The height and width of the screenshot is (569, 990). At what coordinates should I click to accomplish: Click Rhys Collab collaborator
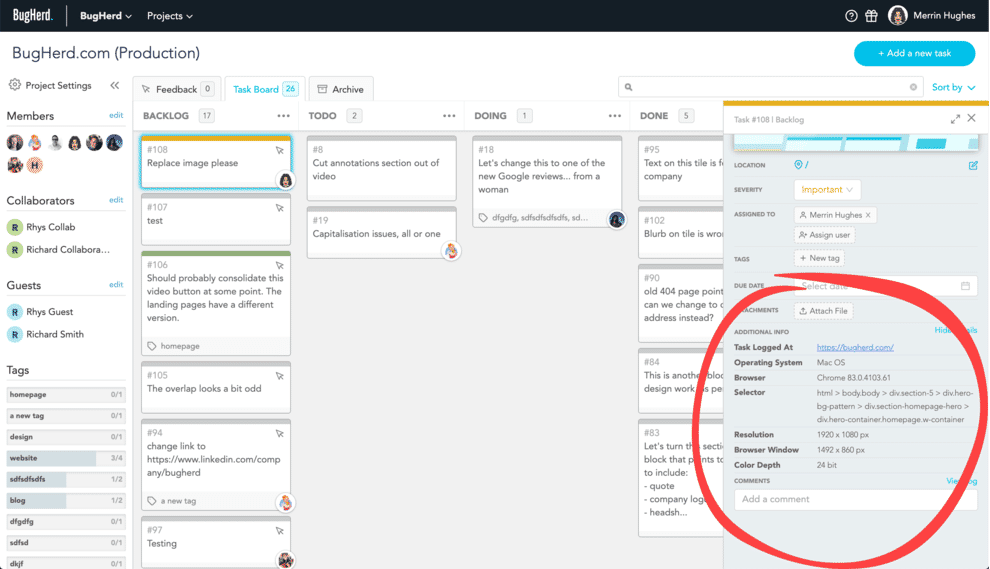(41, 227)
